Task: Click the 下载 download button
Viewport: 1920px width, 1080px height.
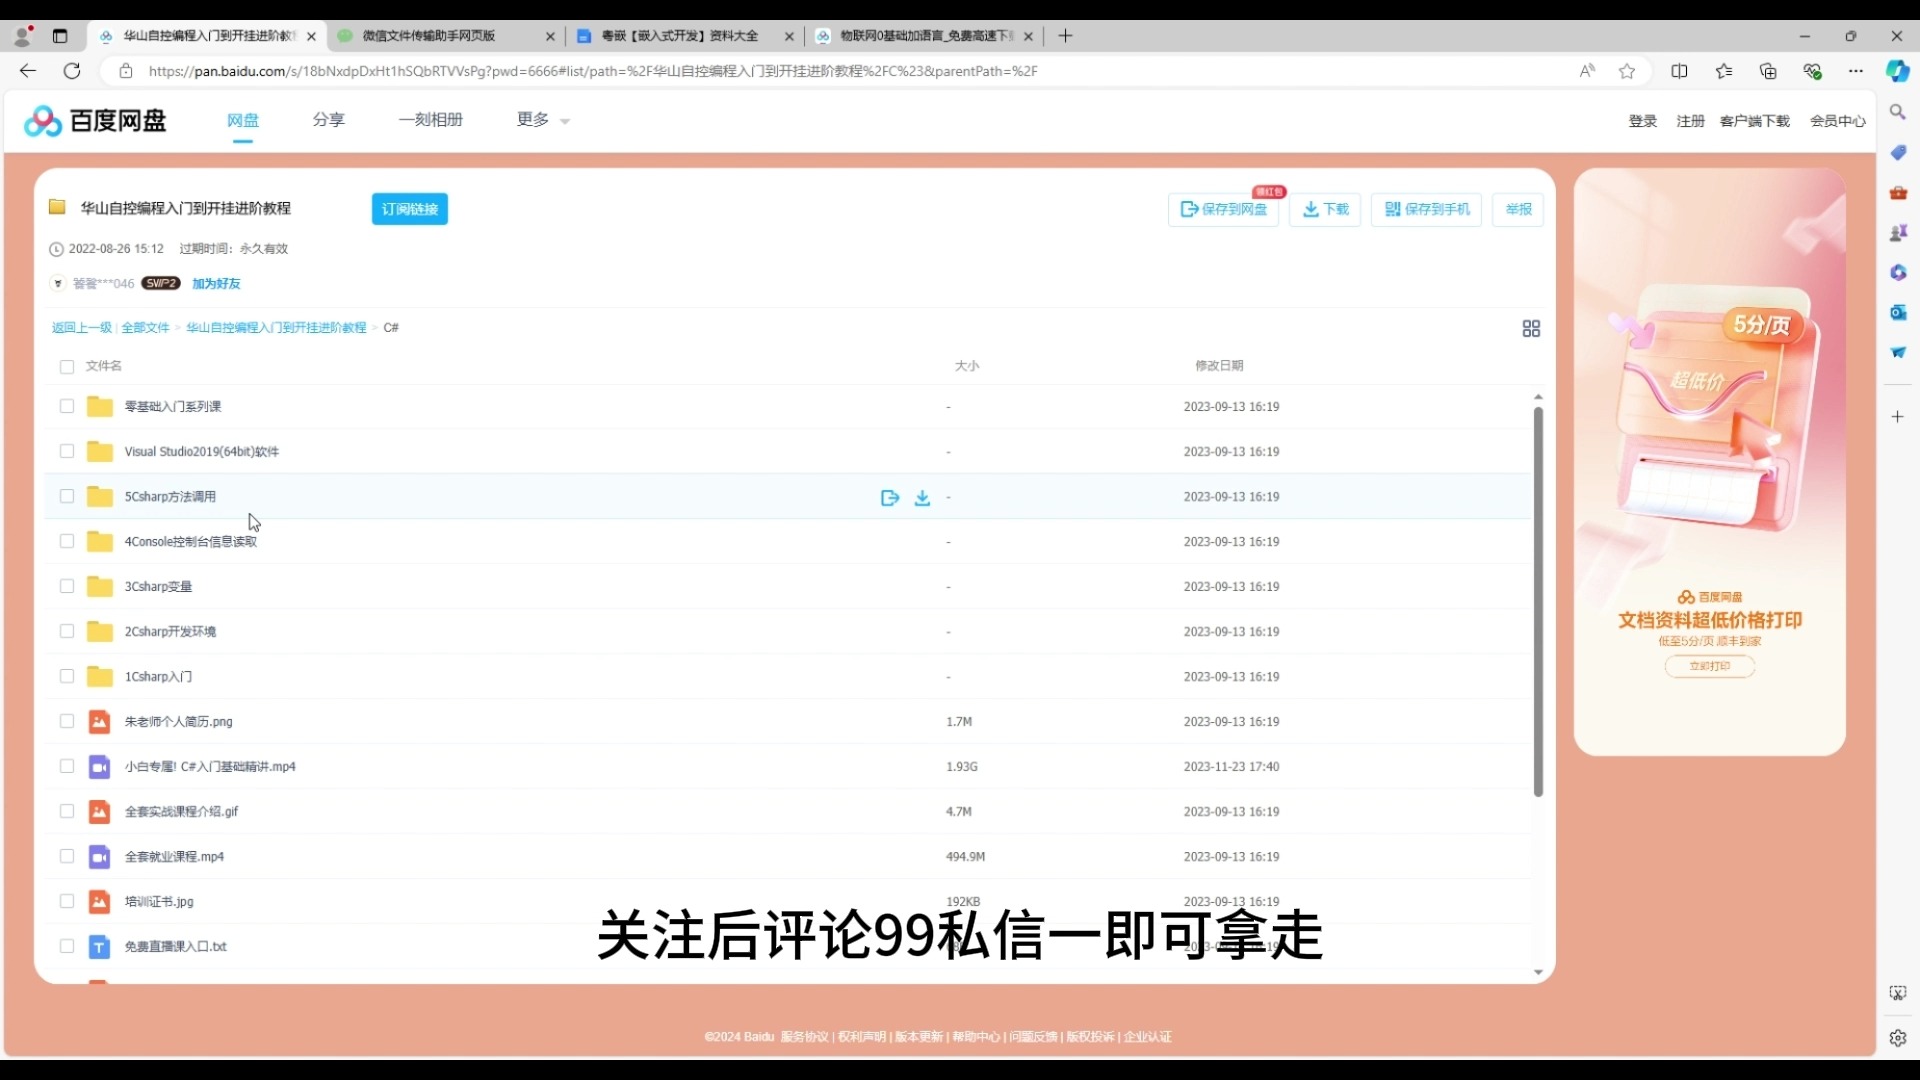Action: [x=1325, y=209]
